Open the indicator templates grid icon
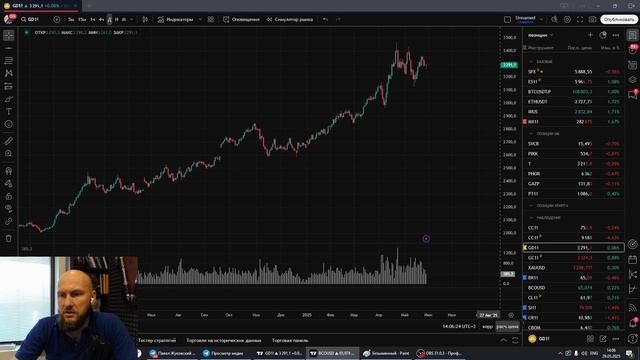The height and width of the screenshot is (360, 640). 211,19
